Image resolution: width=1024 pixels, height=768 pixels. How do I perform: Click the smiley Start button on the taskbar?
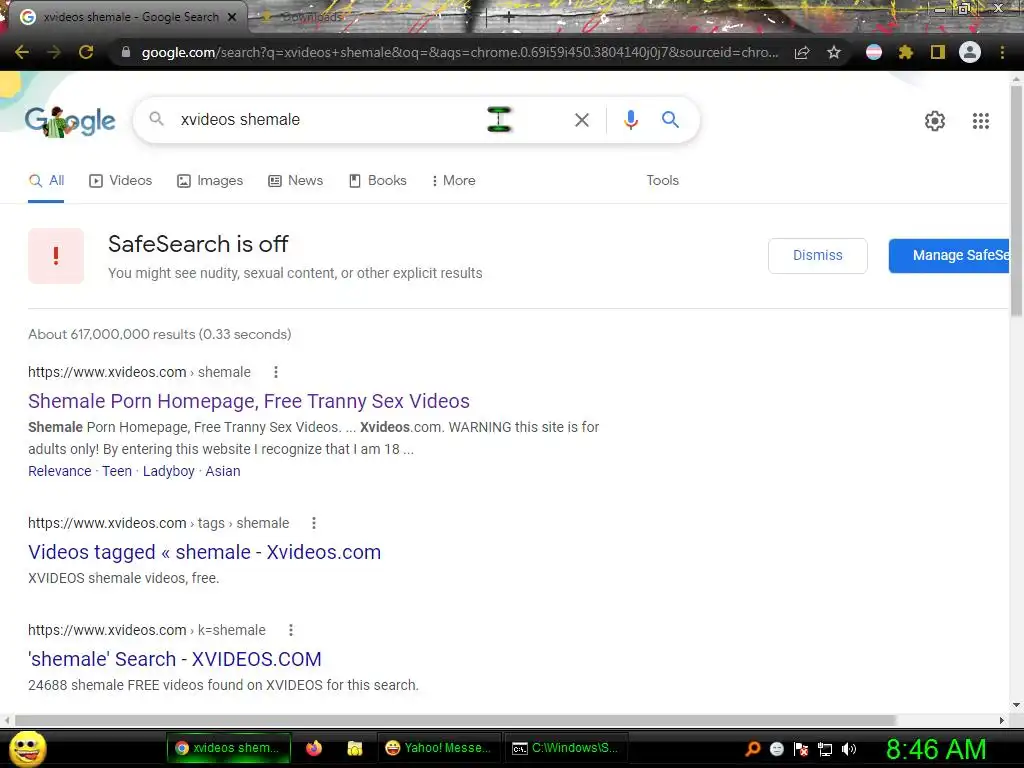pyautogui.click(x=27, y=748)
